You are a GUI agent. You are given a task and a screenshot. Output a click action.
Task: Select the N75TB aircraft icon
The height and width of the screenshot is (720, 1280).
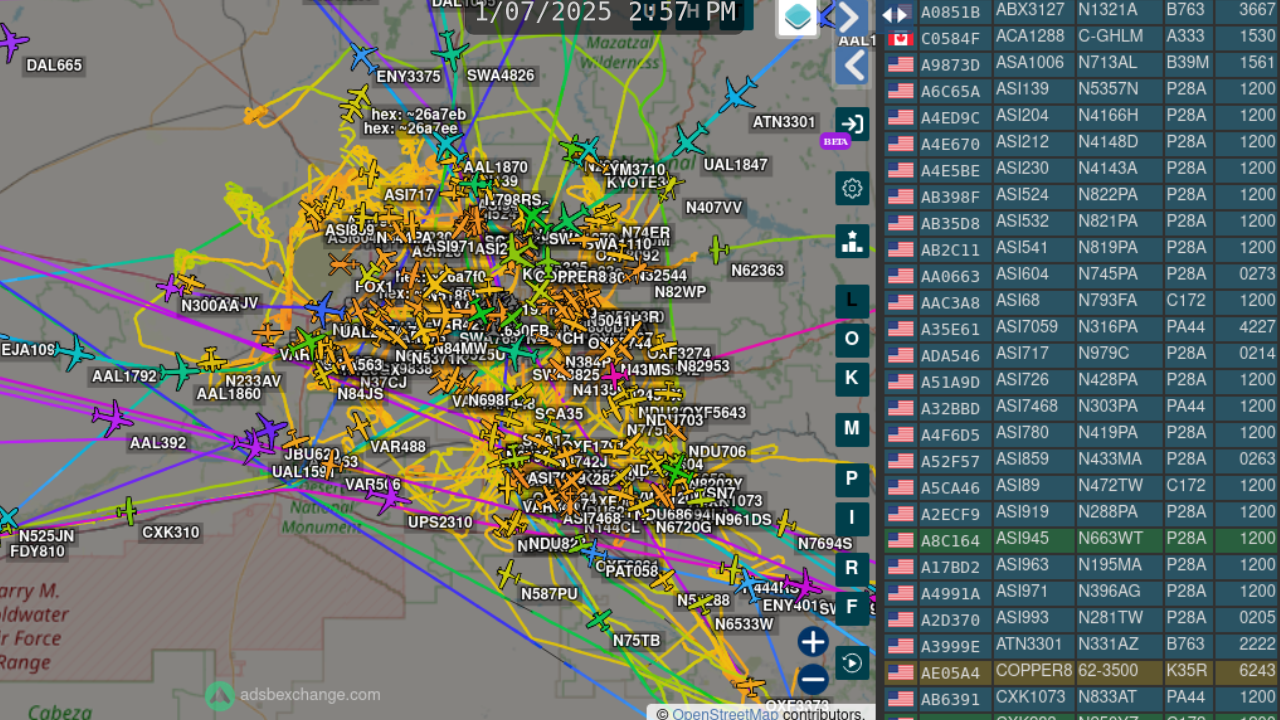[600, 620]
